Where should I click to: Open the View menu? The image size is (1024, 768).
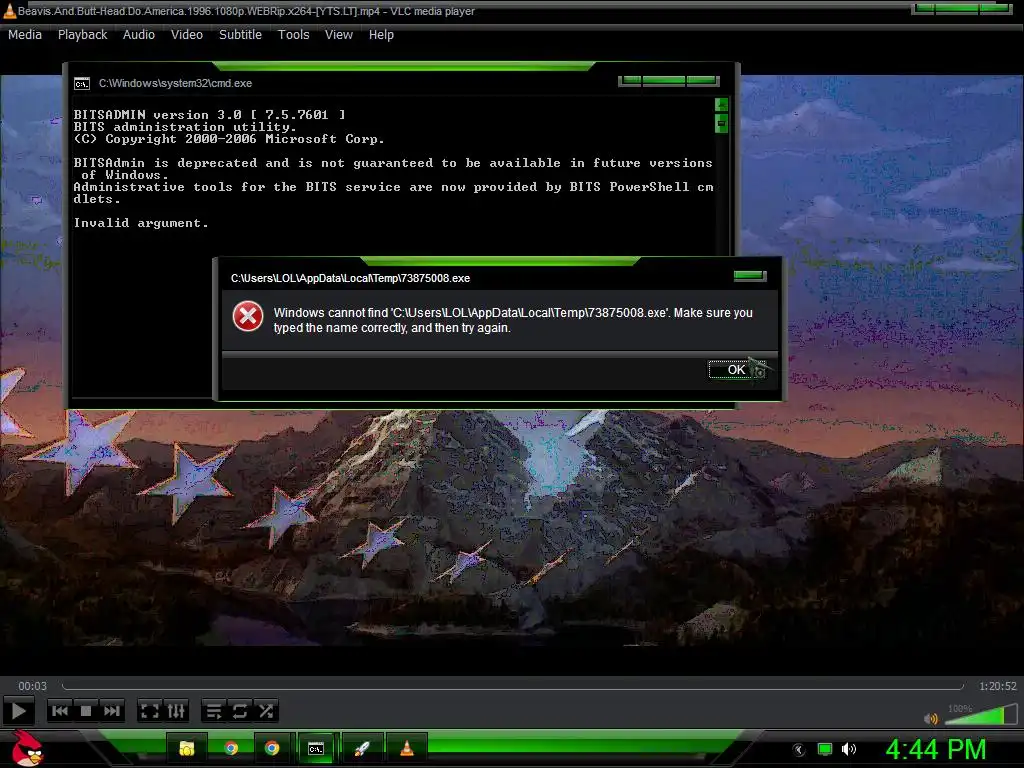coord(338,35)
